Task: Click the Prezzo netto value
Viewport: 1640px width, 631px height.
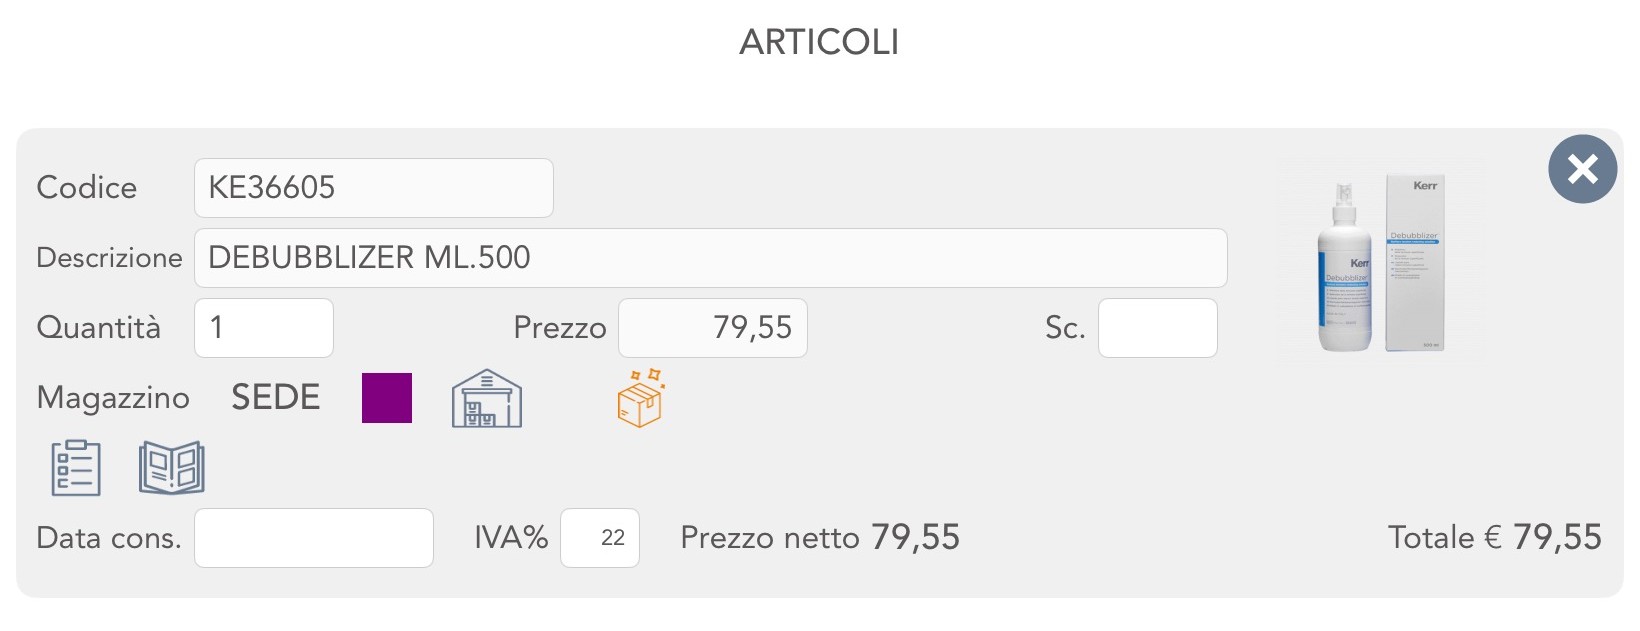Action: (915, 538)
